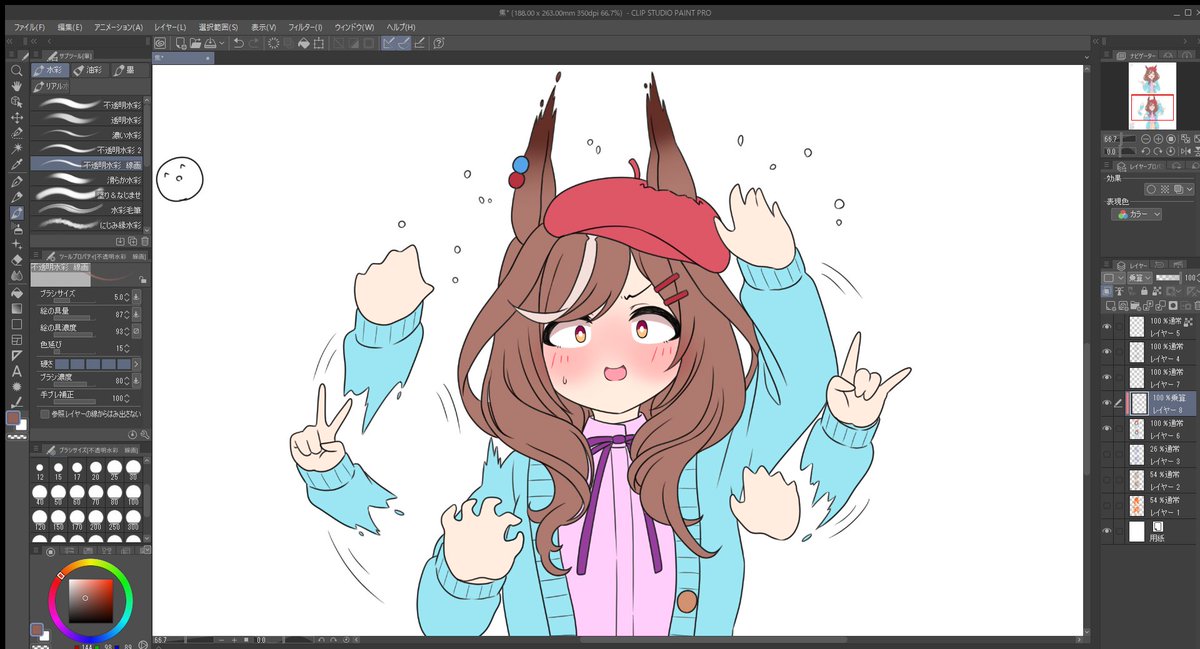Open the 編集(E) menu
The height and width of the screenshot is (649, 1200).
click(x=70, y=26)
